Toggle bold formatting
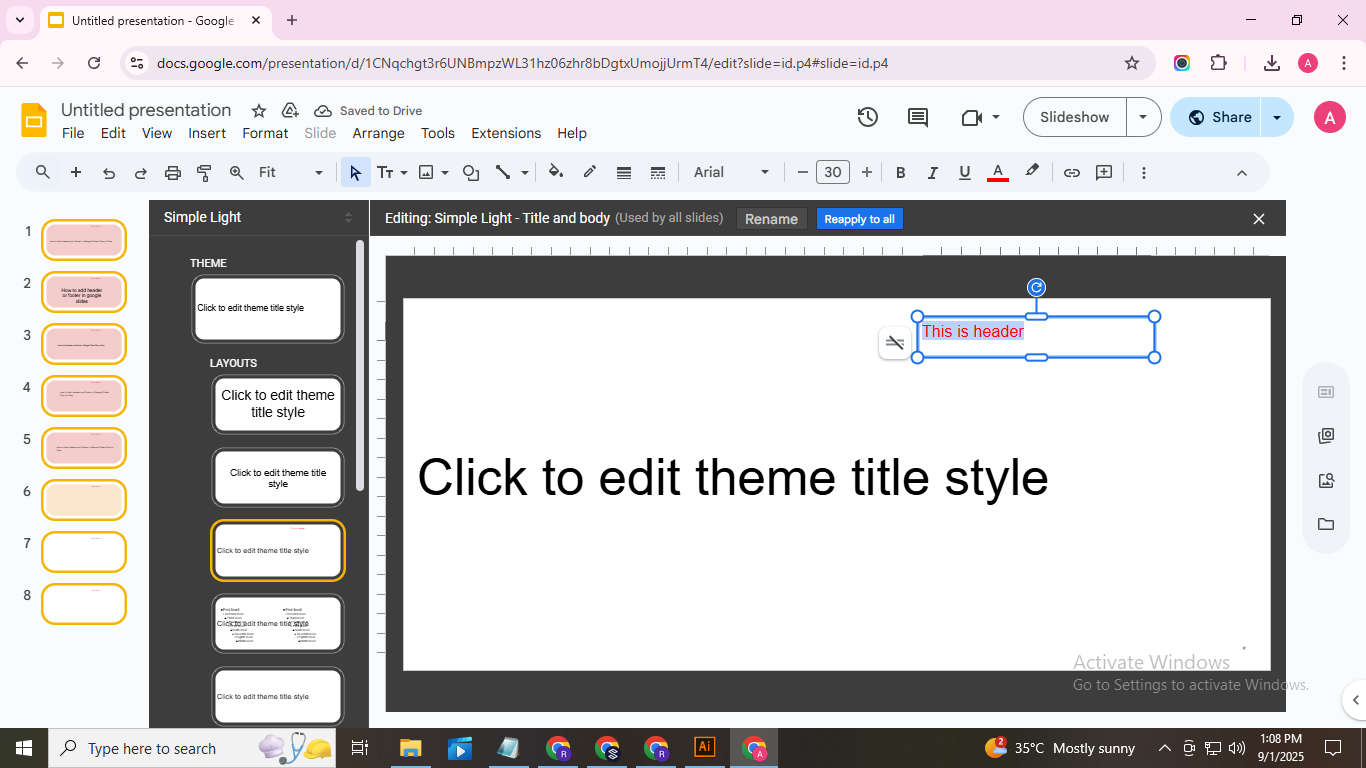Image resolution: width=1366 pixels, height=768 pixels. point(900,172)
